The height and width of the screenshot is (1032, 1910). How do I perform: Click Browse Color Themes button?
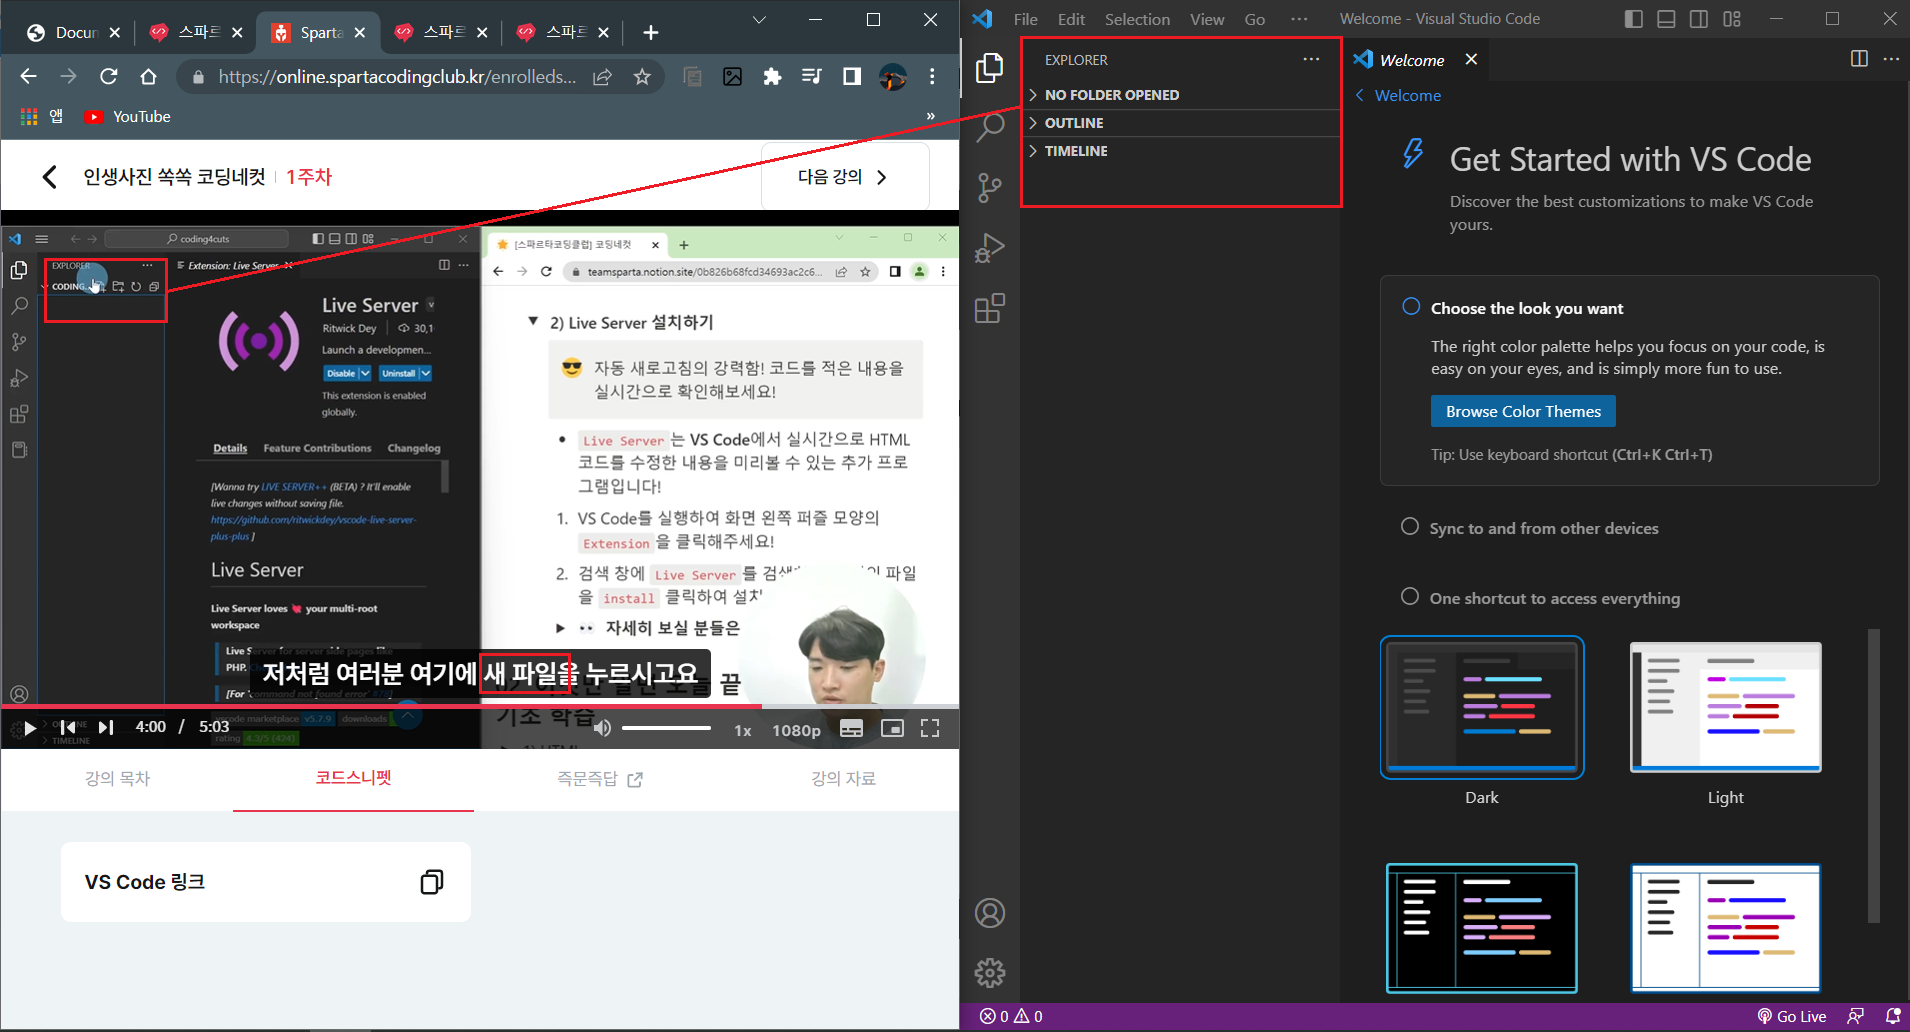coord(1523,411)
